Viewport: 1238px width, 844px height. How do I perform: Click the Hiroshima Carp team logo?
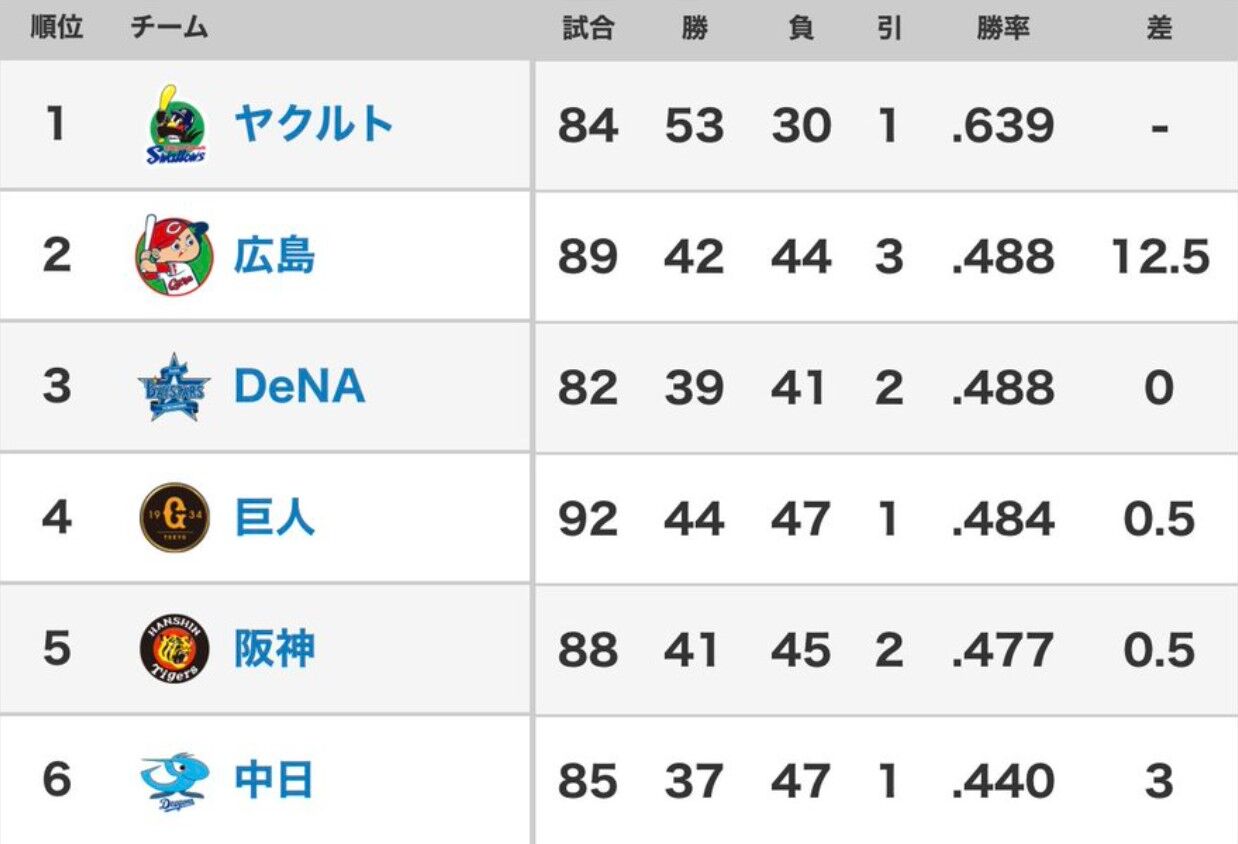pos(174,256)
